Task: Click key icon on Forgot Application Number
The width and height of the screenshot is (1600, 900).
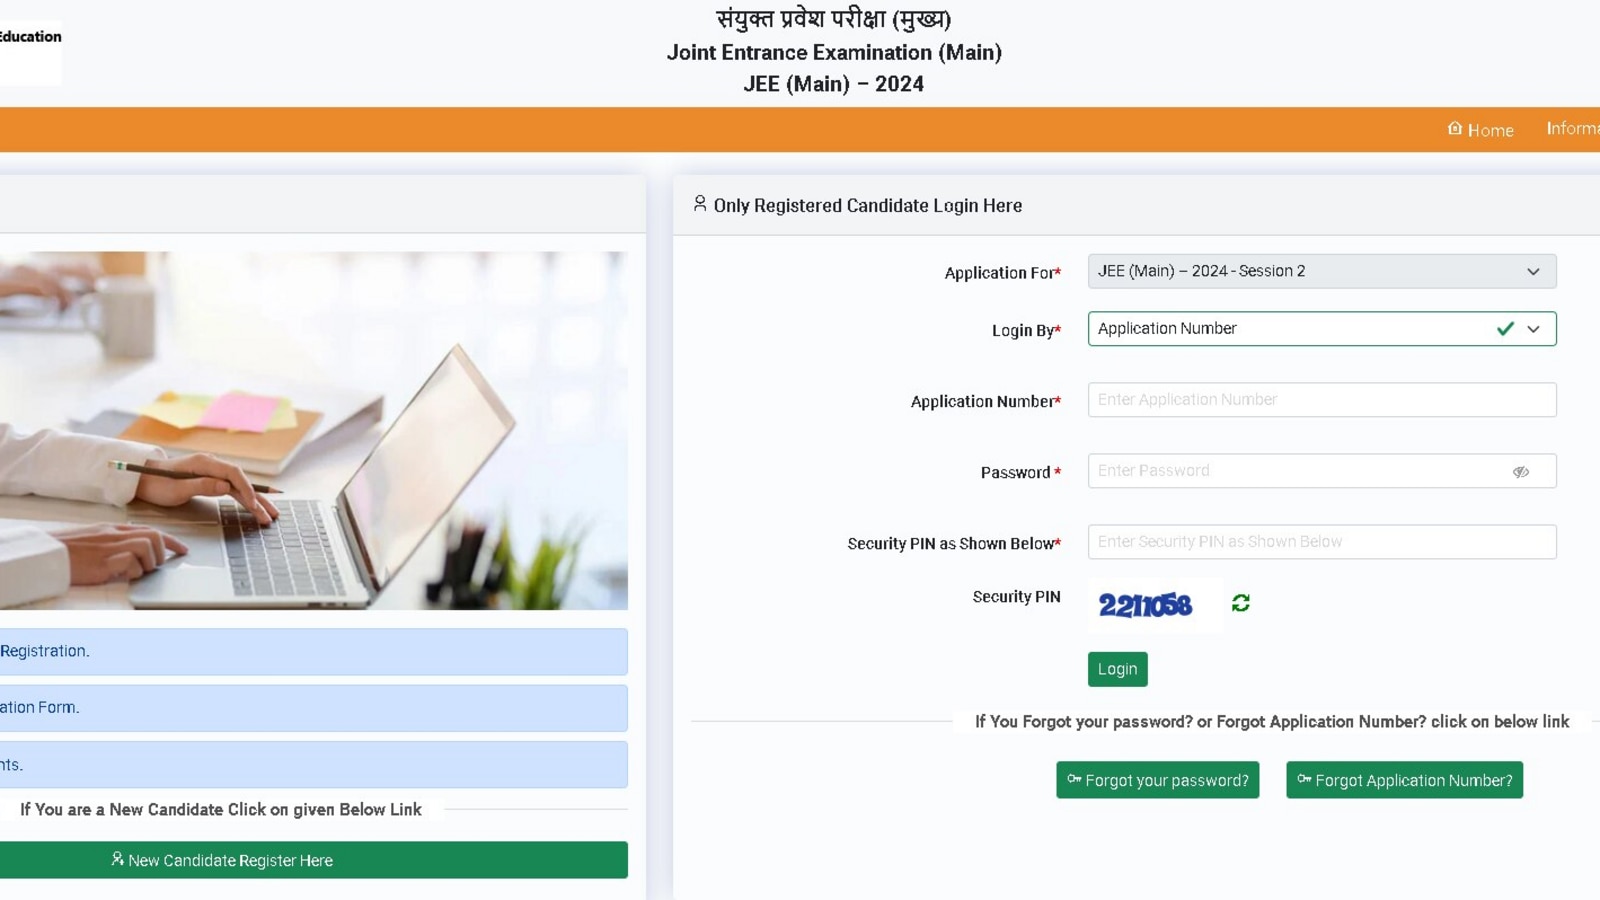Action: tap(1304, 779)
